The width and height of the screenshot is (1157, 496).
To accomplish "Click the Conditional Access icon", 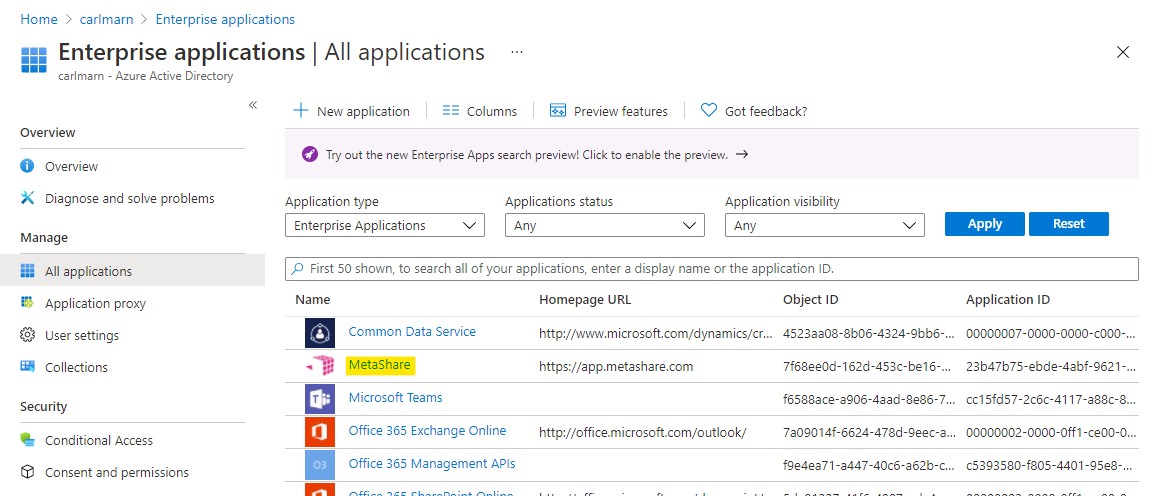I will [x=27, y=440].
